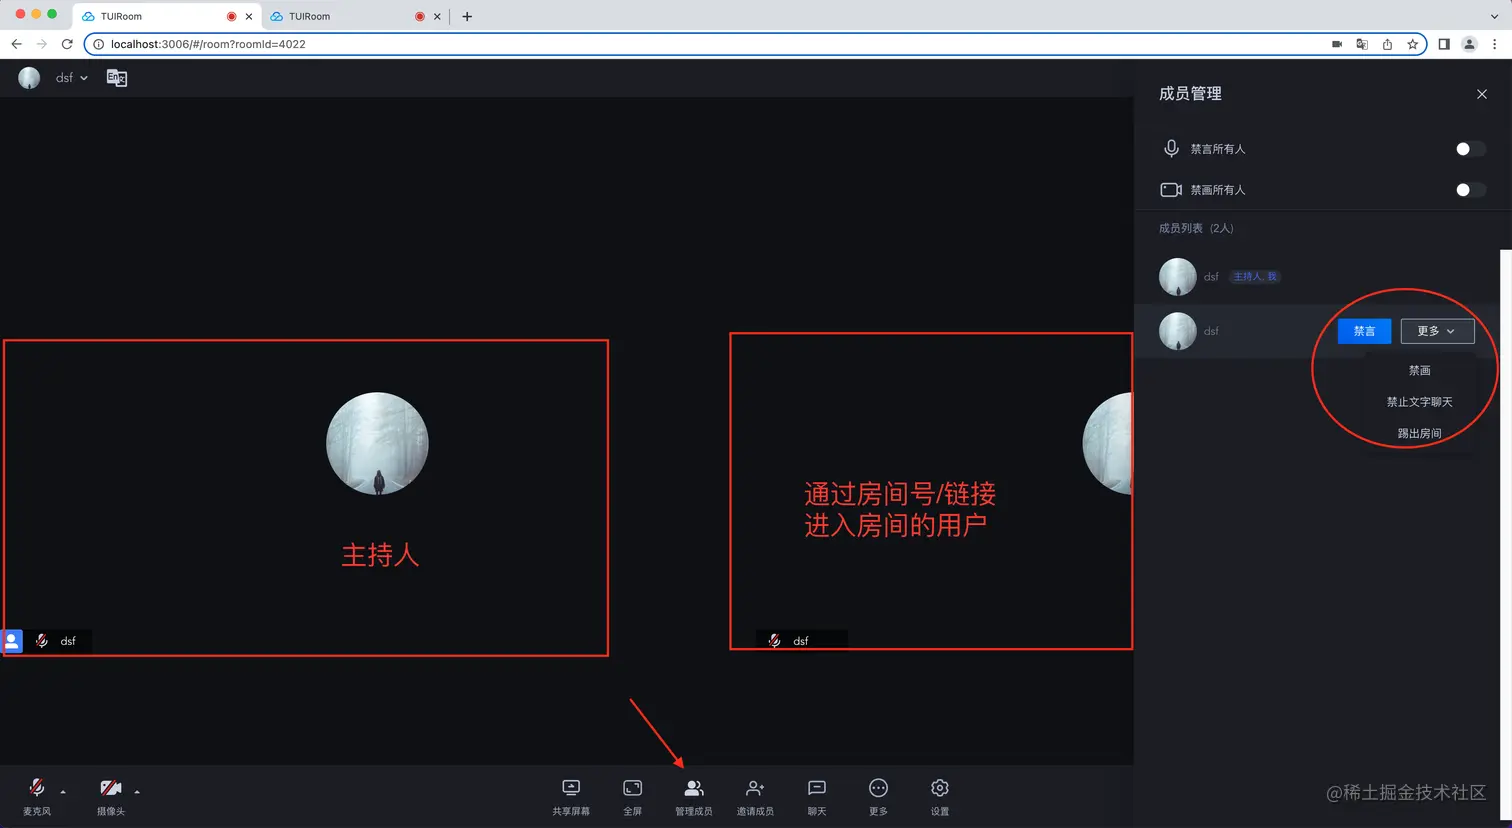Toggle the microphone icon in bottom toolbar

coord(37,788)
